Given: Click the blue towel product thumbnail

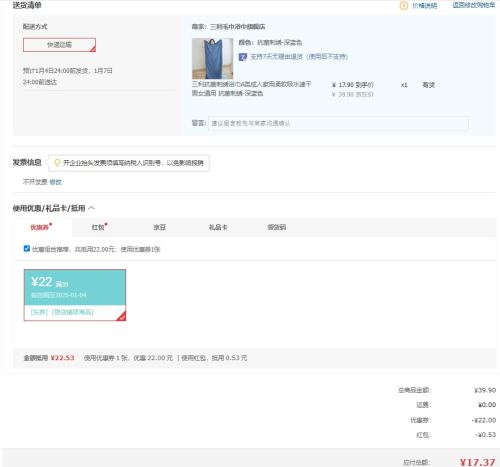Looking at the screenshot, I should [x=212, y=58].
